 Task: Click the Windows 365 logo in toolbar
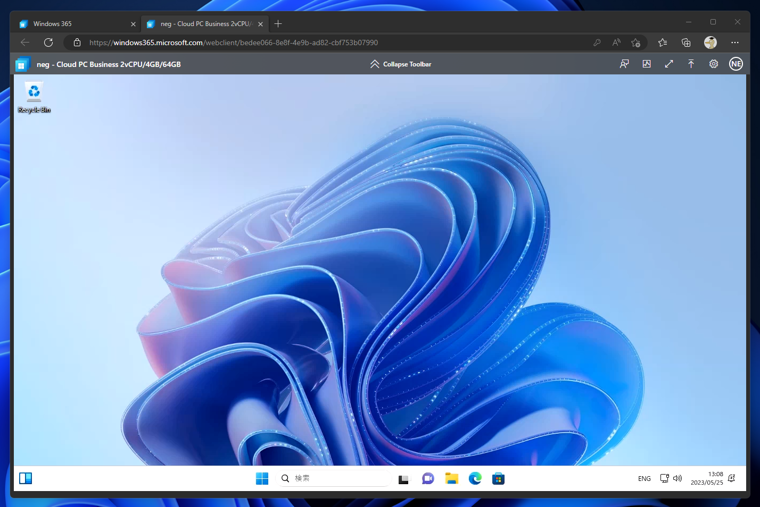point(22,64)
